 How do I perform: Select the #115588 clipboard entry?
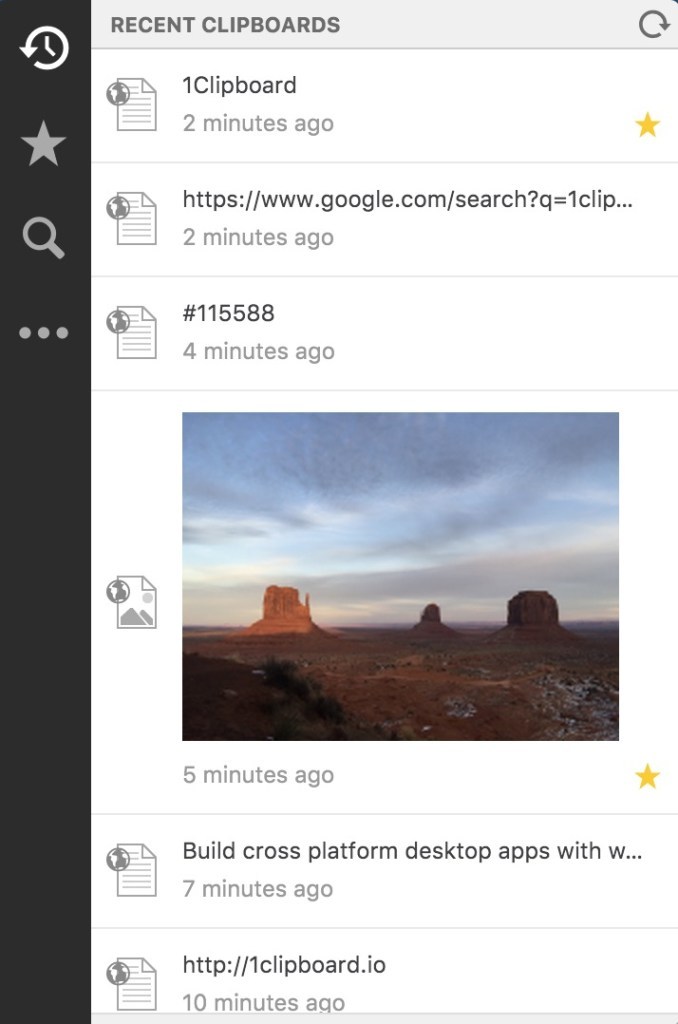[385, 334]
